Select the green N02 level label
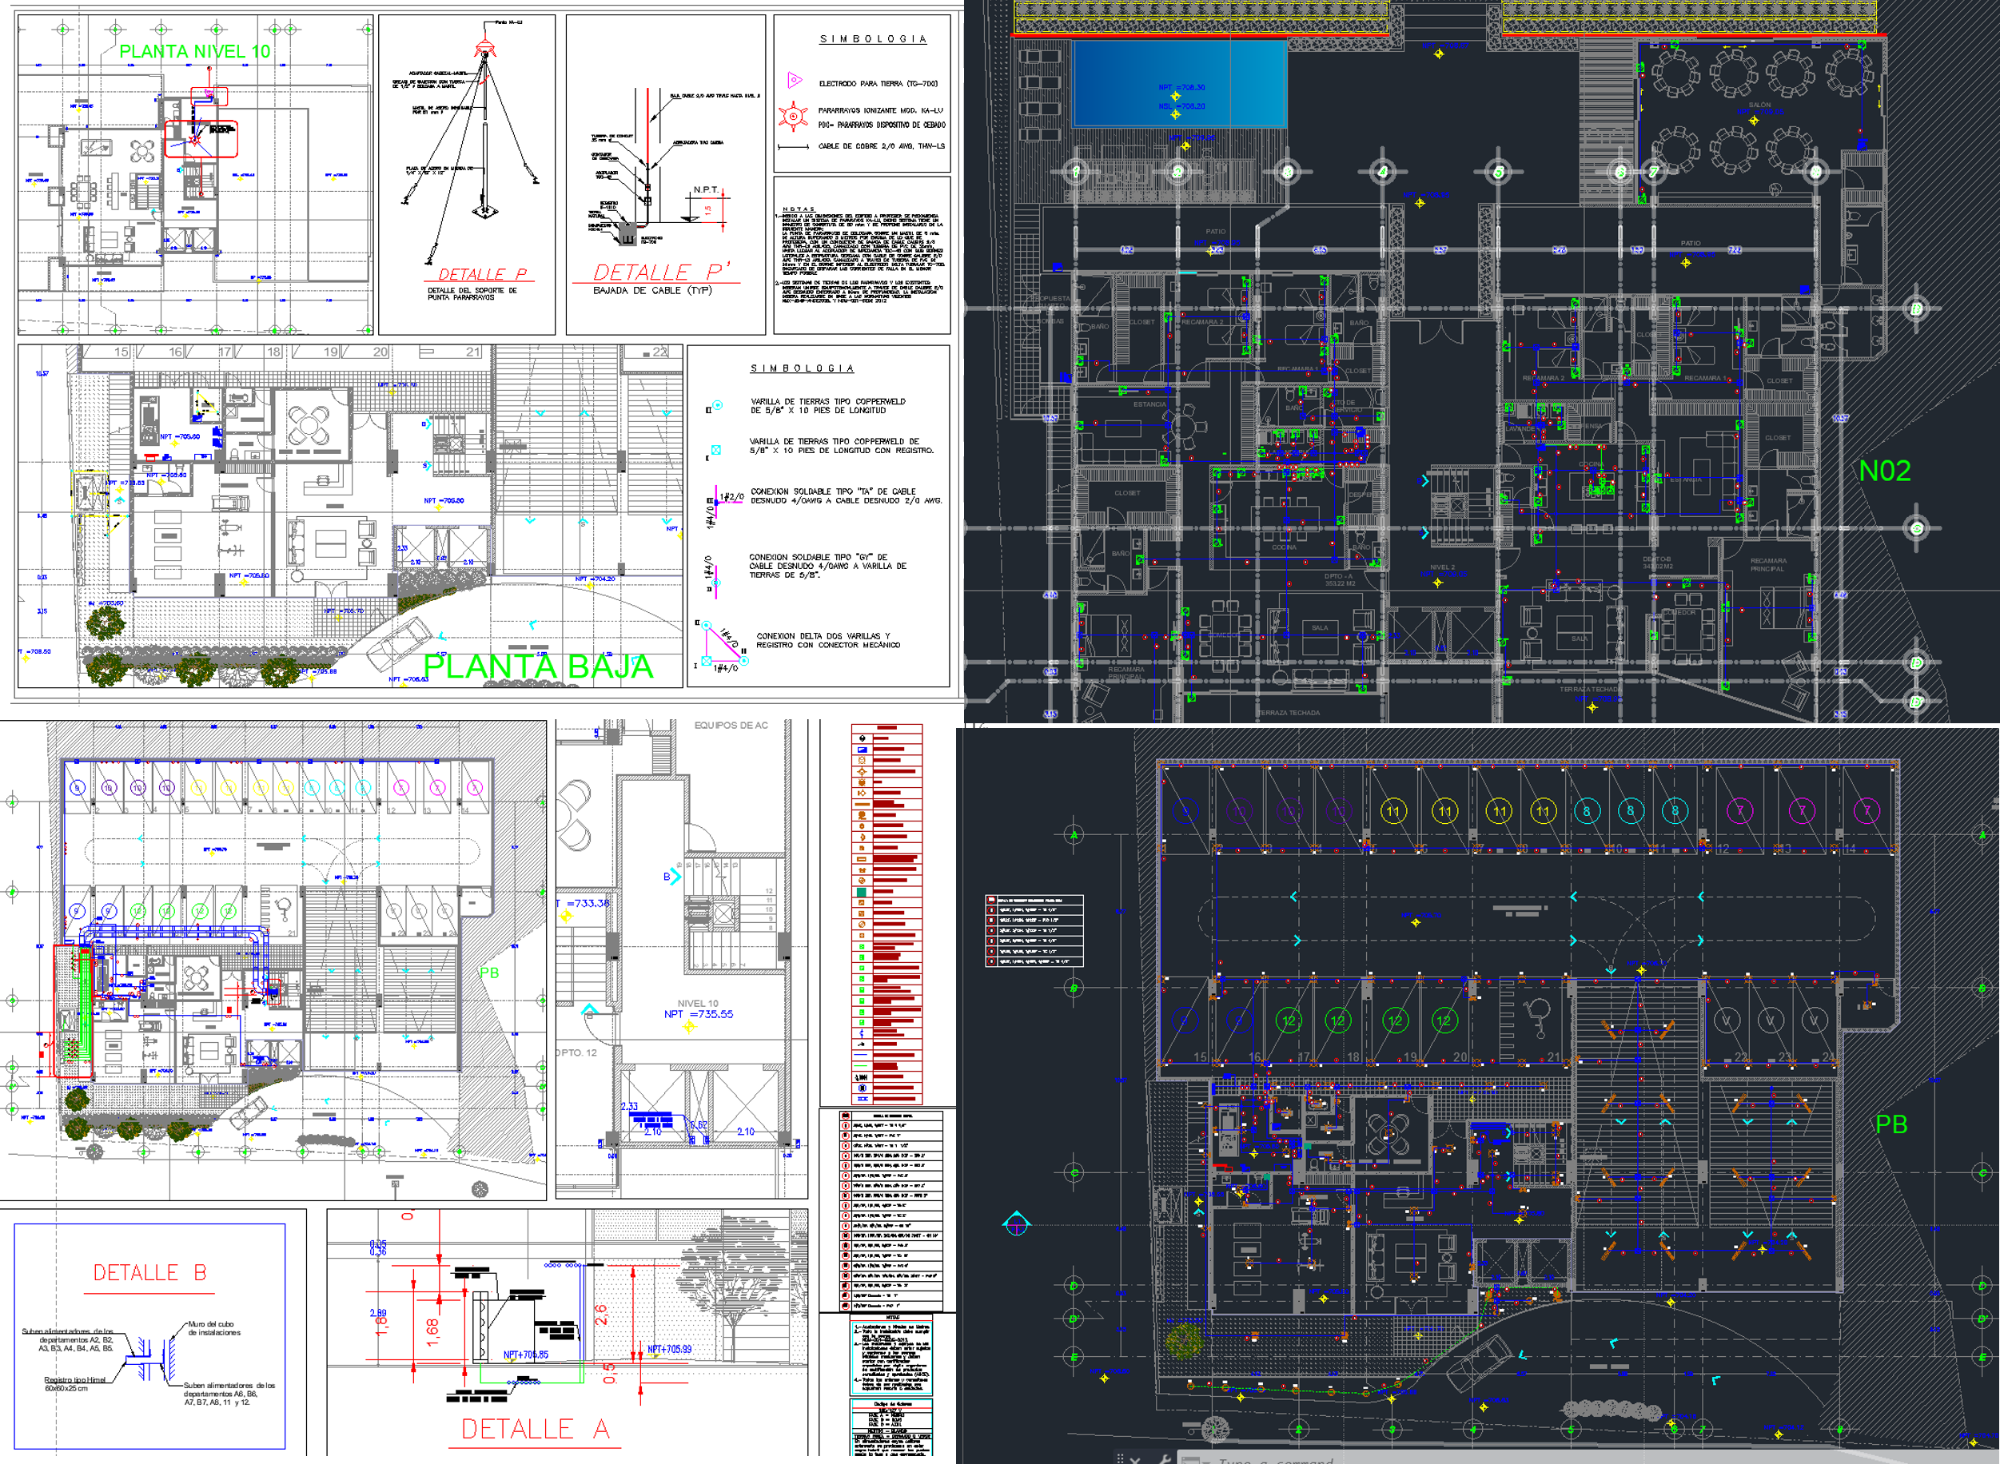Viewport: 2000px width, 1464px height. coord(1884,471)
